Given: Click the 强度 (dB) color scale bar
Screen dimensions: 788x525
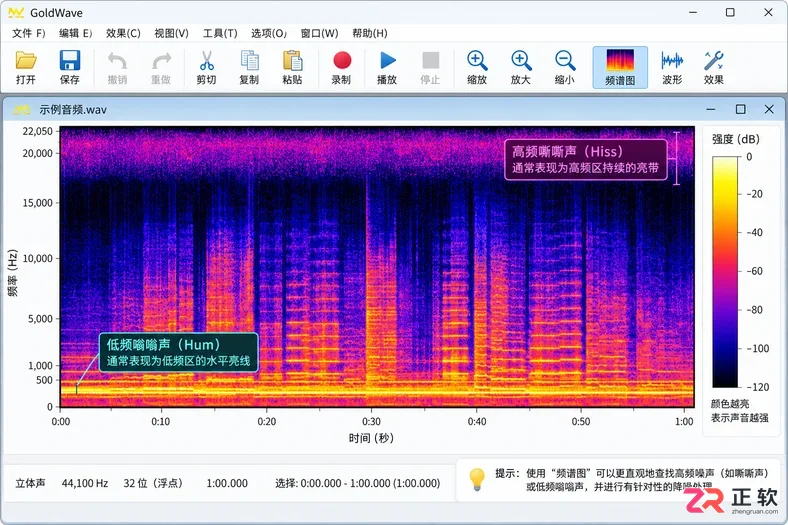Looking at the screenshot, I should click(725, 272).
